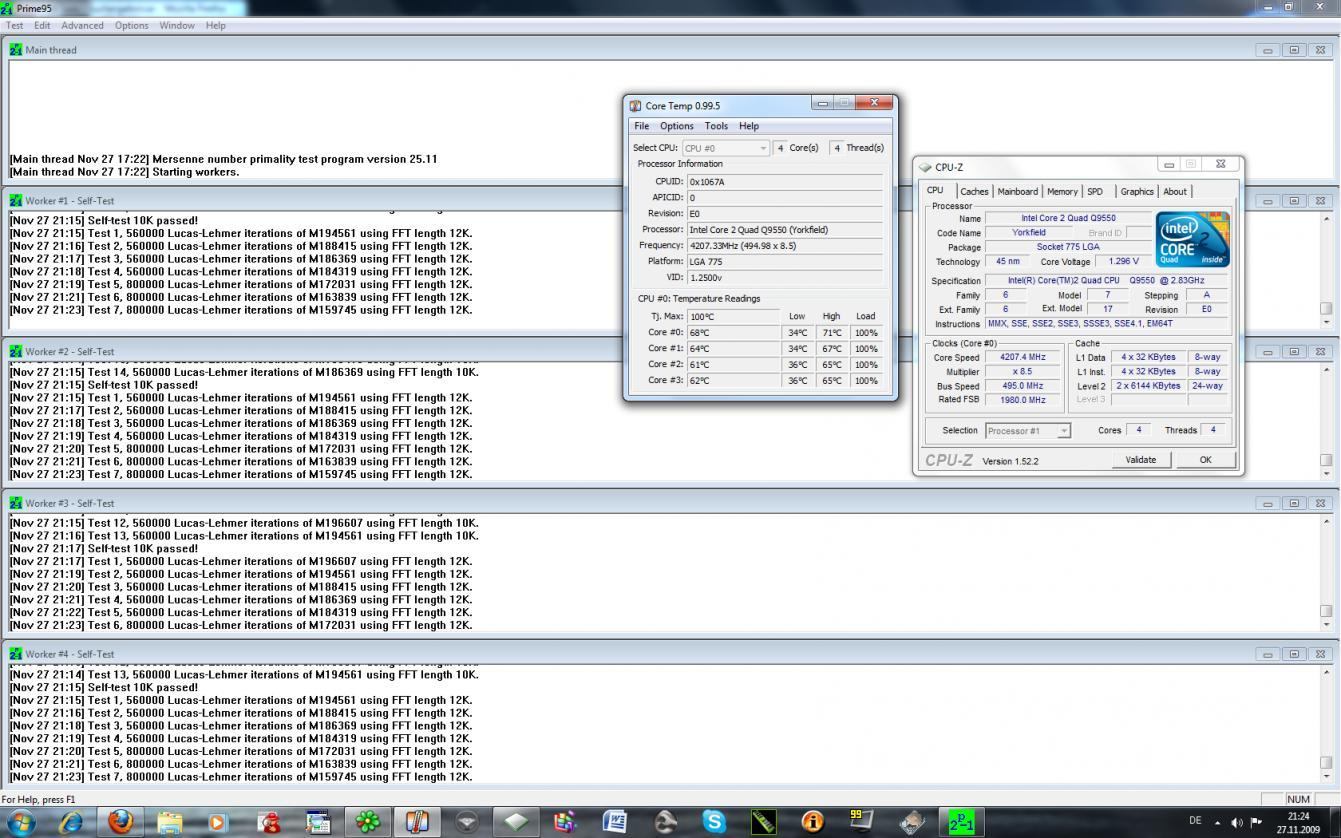
Task: Restore the Main thread child window
Action: pos(1293,50)
